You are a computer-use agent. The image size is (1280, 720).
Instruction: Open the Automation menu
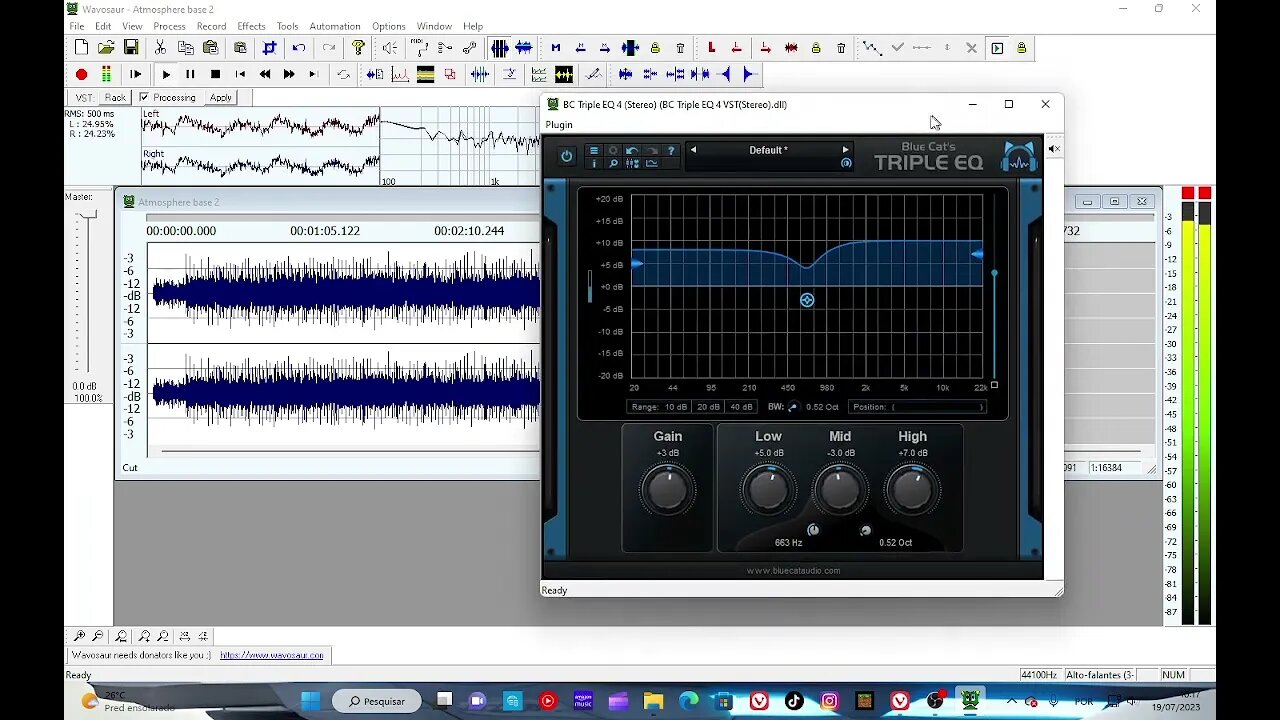pyautogui.click(x=335, y=26)
